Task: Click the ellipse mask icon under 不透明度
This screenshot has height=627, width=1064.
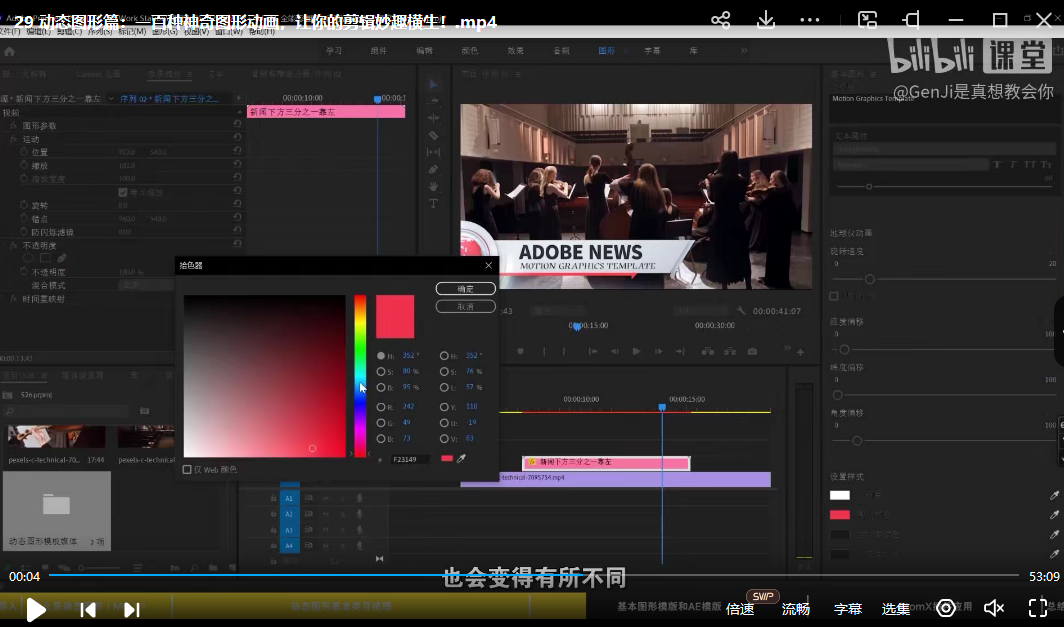Action: point(28,258)
